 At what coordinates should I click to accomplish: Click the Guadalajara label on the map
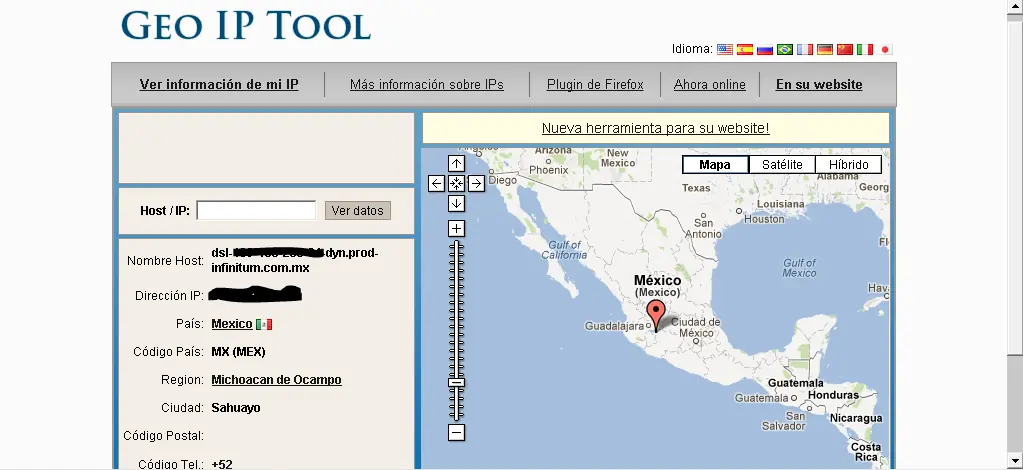[x=614, y=326]
